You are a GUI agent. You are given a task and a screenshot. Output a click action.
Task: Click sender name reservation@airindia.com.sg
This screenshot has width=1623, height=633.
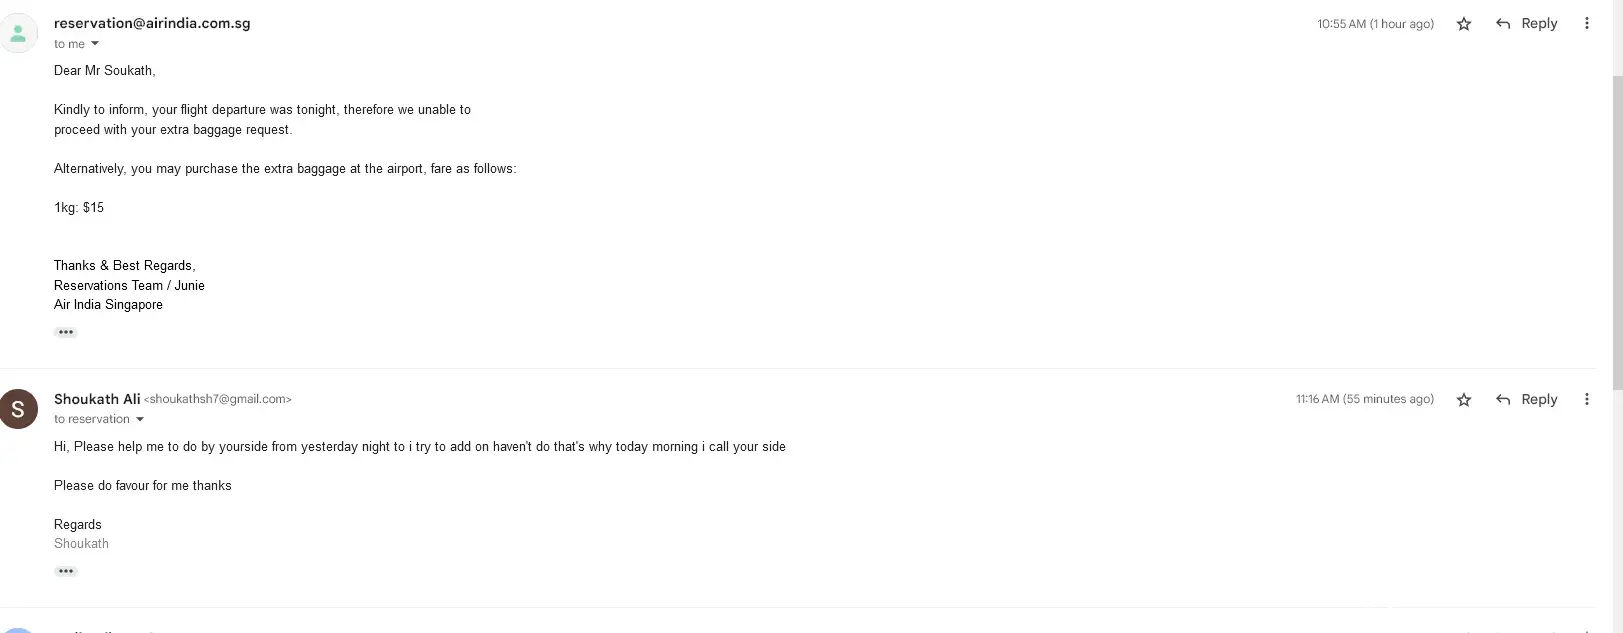pos(152,23)
